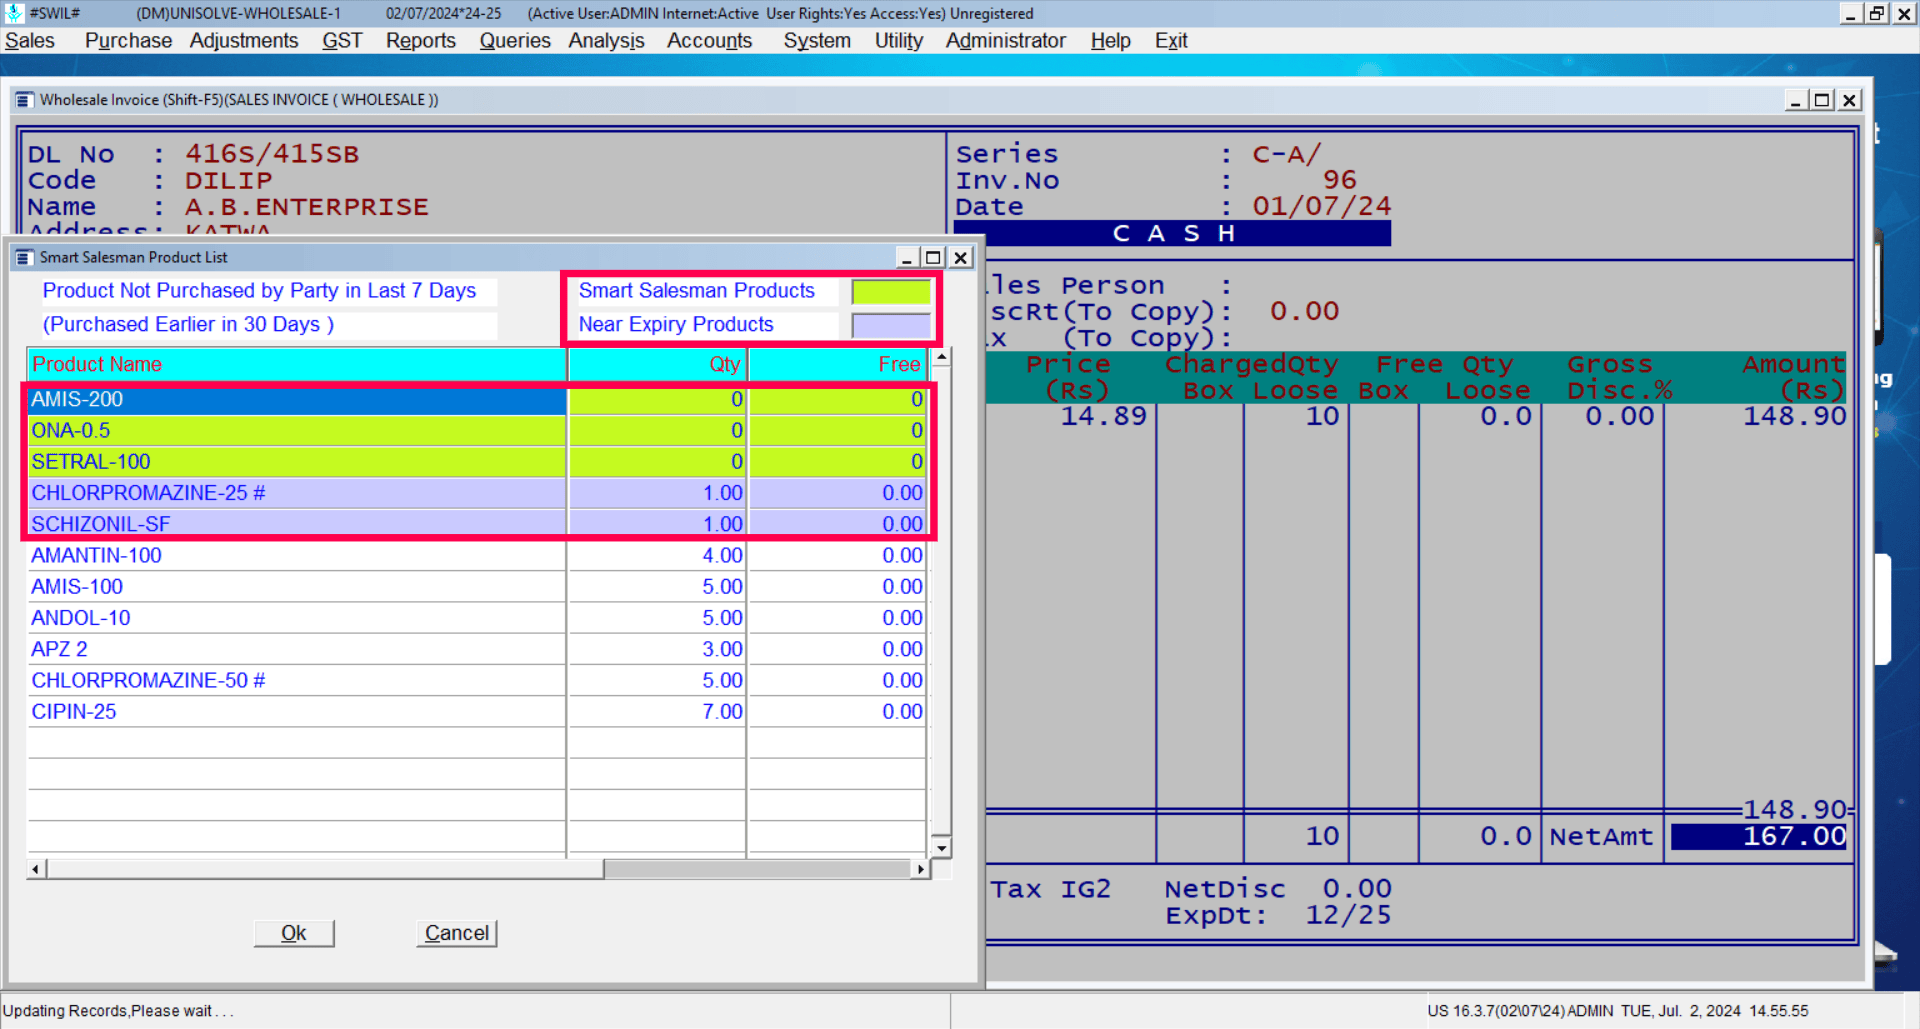Close the Wholesale Invoice window
Screen dimensions: 1920x1029
click(1850, 100)
